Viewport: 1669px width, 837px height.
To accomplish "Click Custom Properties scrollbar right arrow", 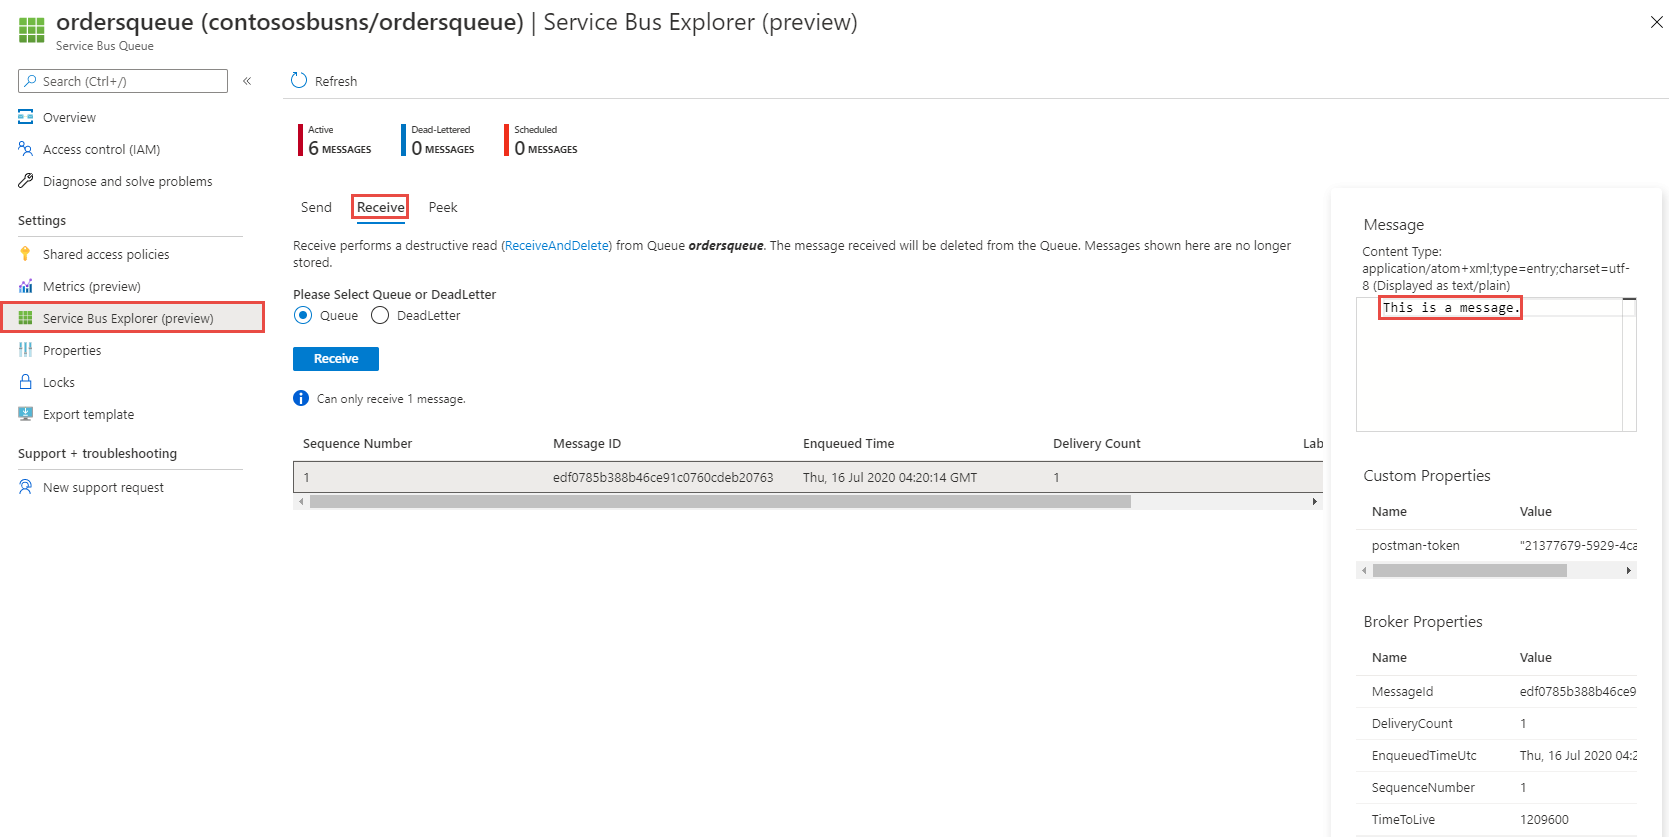I will pyautogui.click(x=1629, y=571).
